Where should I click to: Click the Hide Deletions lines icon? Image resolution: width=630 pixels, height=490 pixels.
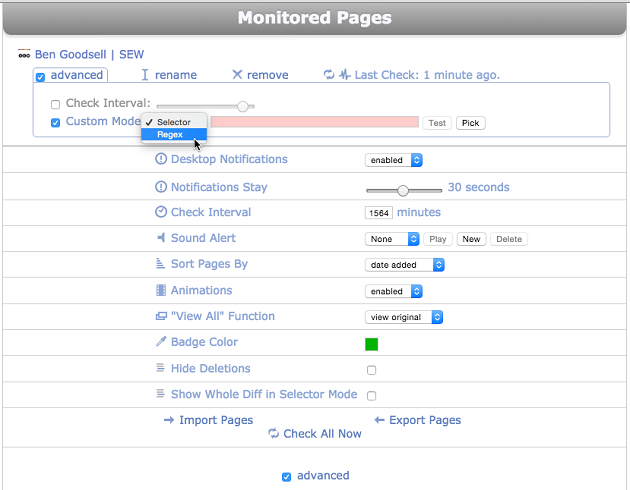[160, 368]
